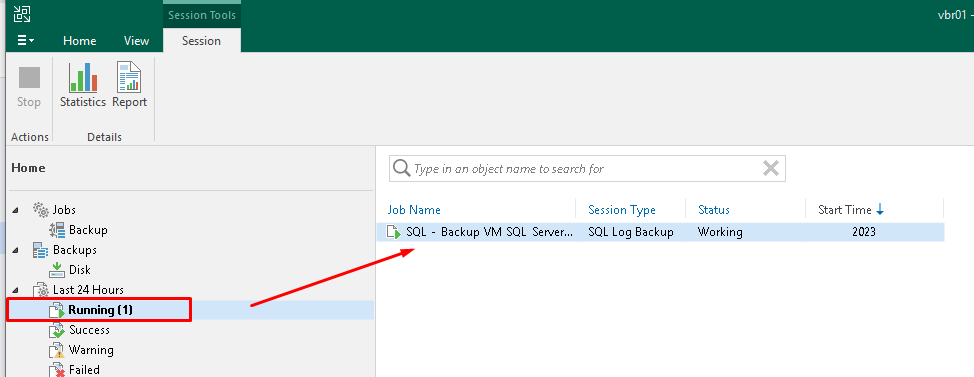Open the hamburger main menu button
This screenshot has height=377, width=974.
pos(25,40)
